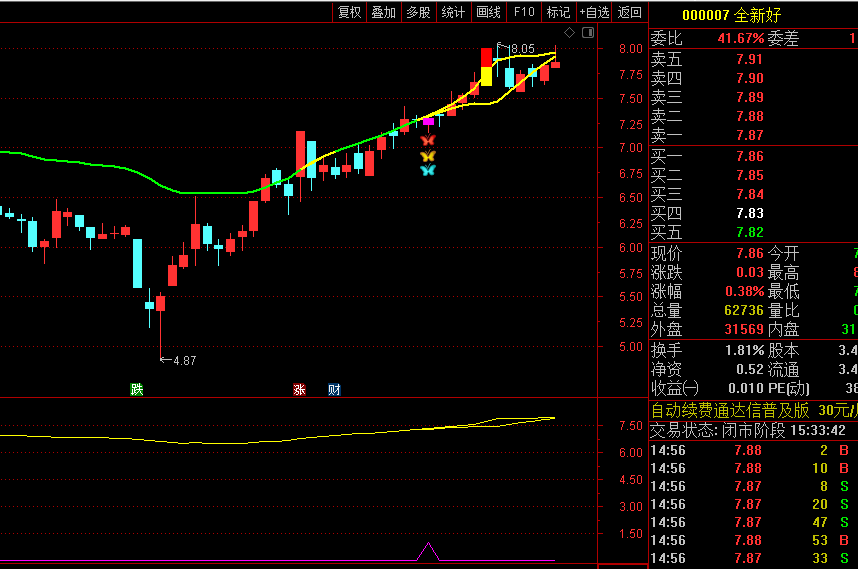Click the 现价 value 7.86

point(749,253)
